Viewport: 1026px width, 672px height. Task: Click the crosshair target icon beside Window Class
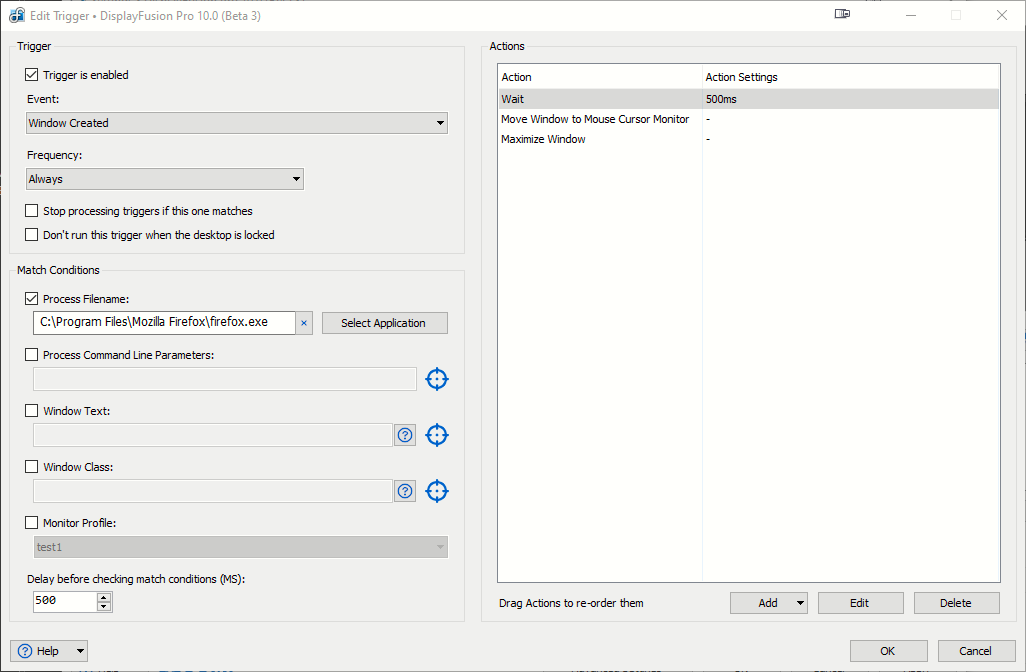[x=437, y=491]
